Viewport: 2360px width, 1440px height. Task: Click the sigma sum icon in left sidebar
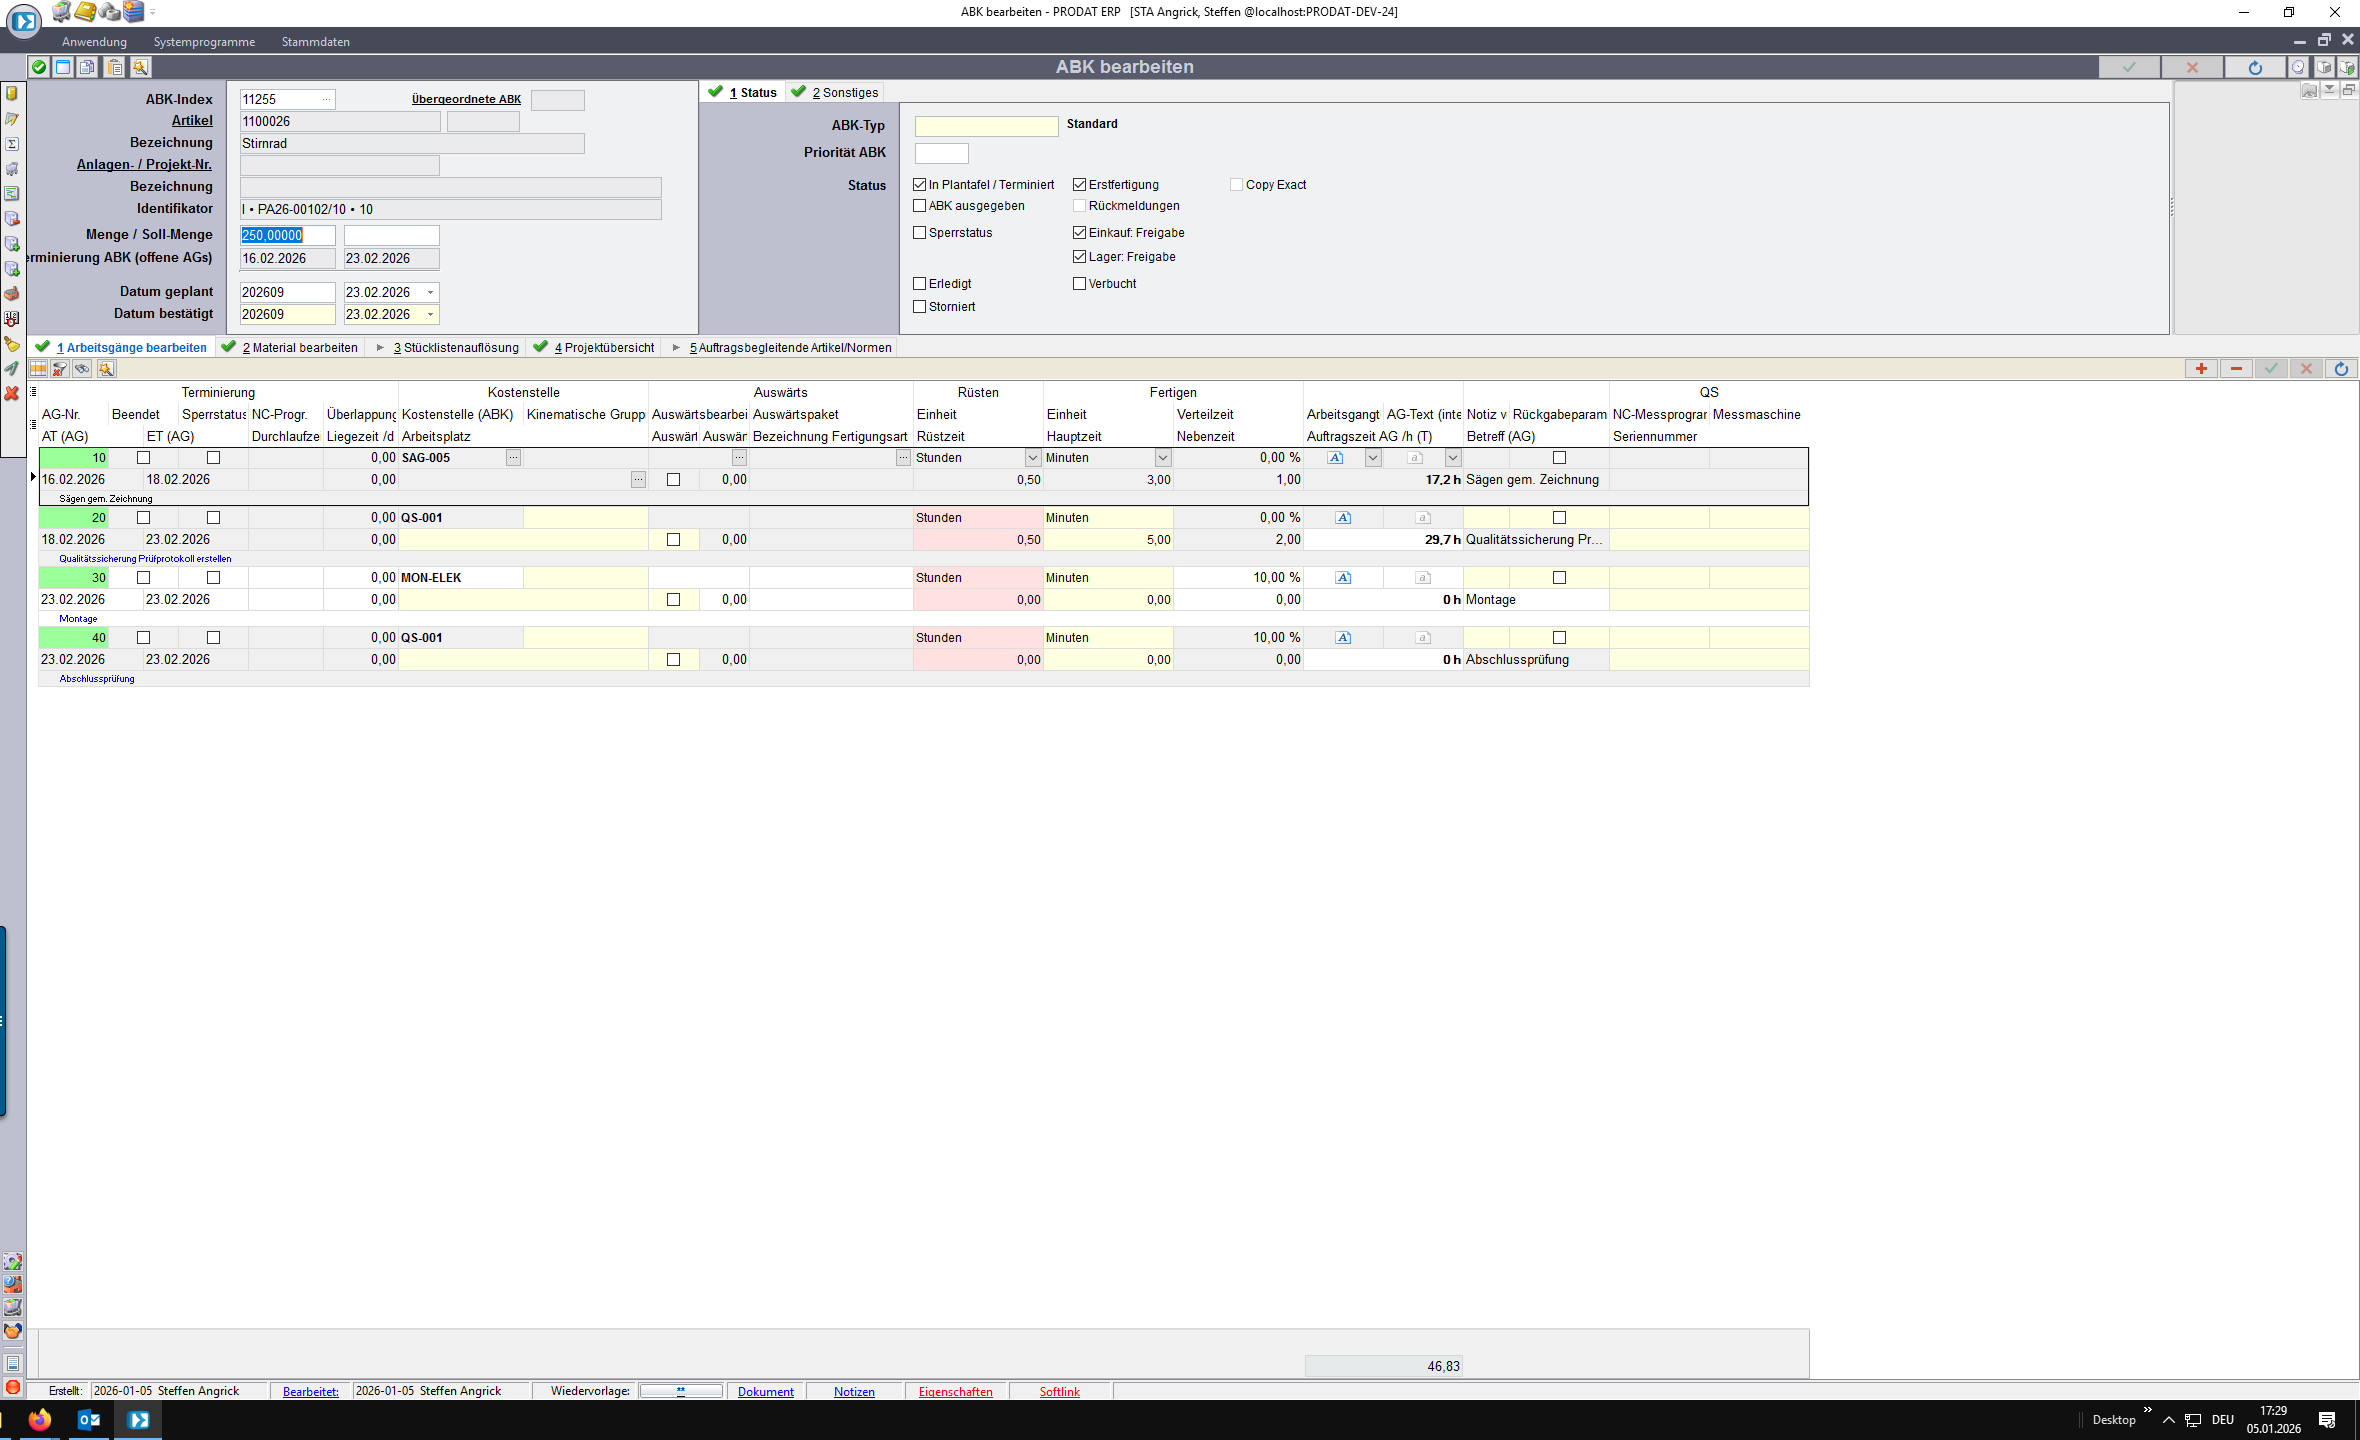pos(12,144)
